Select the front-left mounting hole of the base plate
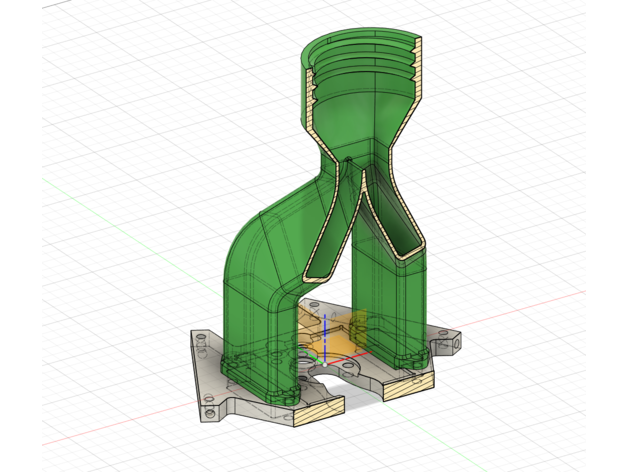This screenshot has width=628, height=472. click(x=210, y=411)
